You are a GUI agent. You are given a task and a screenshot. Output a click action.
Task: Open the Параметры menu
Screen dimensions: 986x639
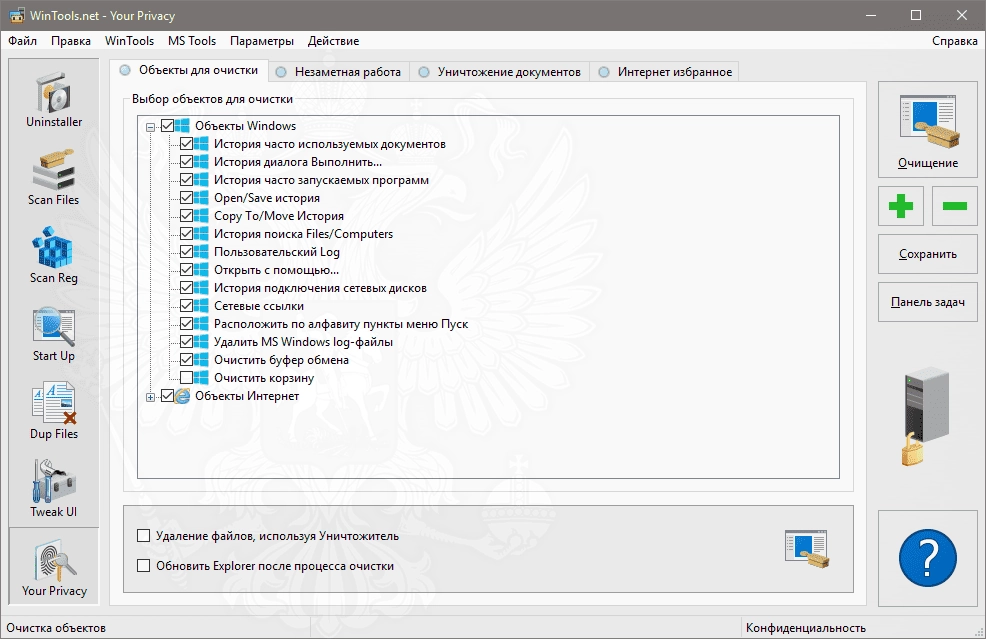coord(262,41)
